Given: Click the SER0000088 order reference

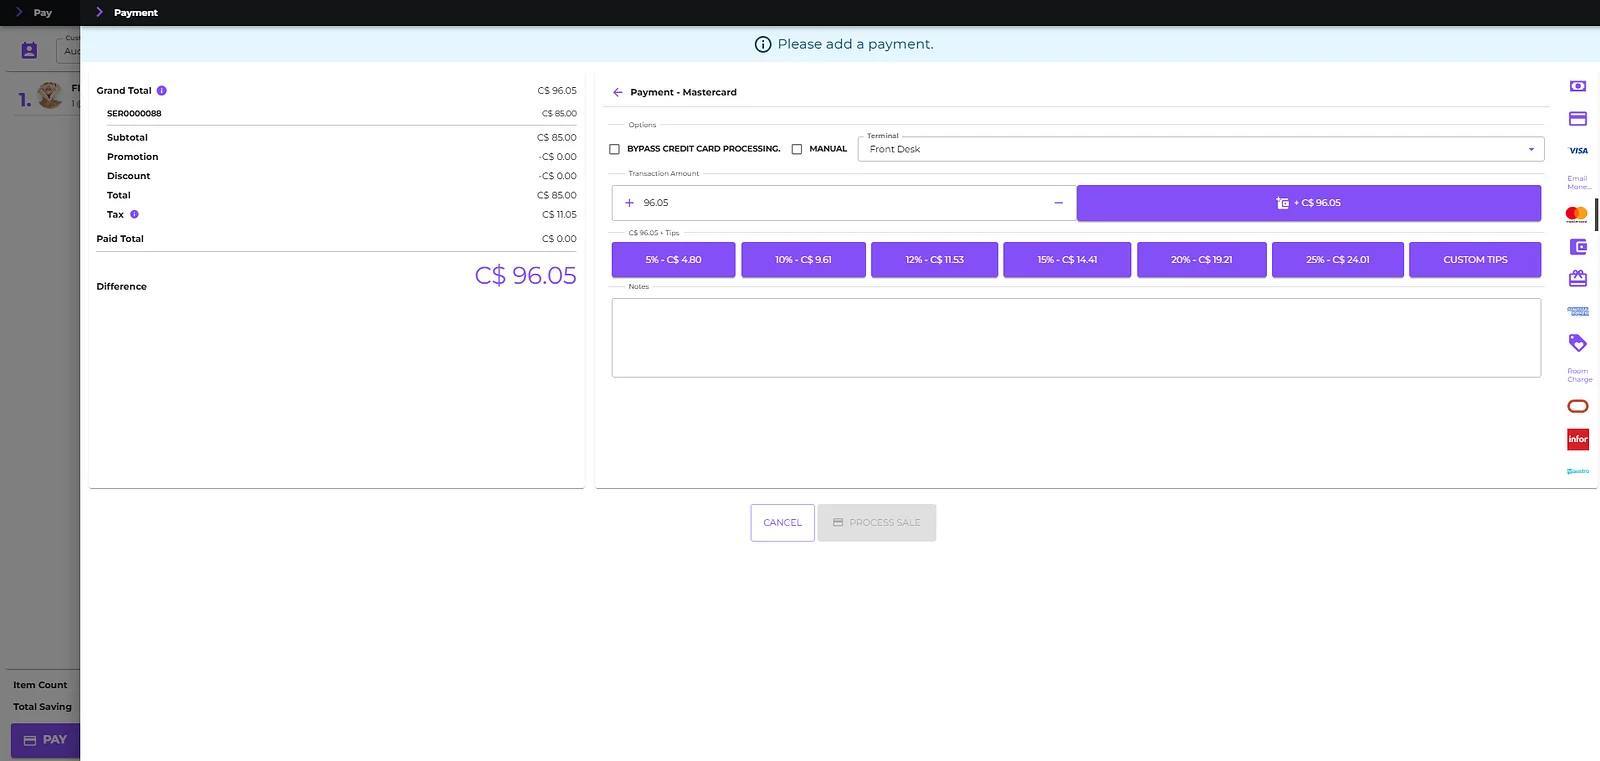Looking at the screenshot, I should pyautogui.click(x=134, y=114).
